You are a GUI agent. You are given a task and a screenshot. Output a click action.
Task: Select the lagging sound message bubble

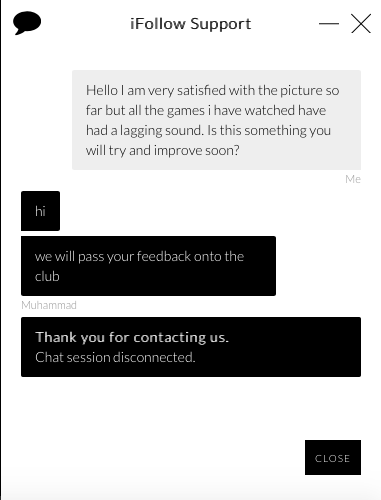tap(216, 120)
